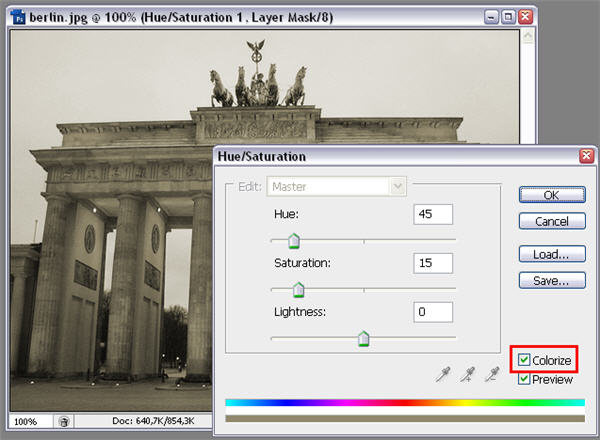
Task: Click the Hue value input field
Action: 432,215
